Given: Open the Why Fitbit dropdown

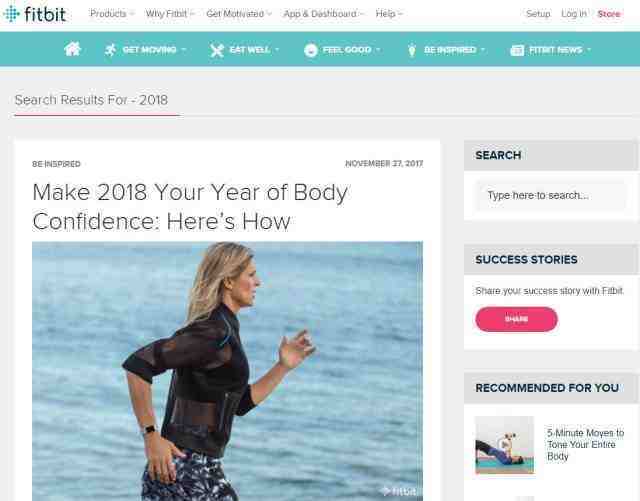Looking at the screenshot, I should 170,14.
